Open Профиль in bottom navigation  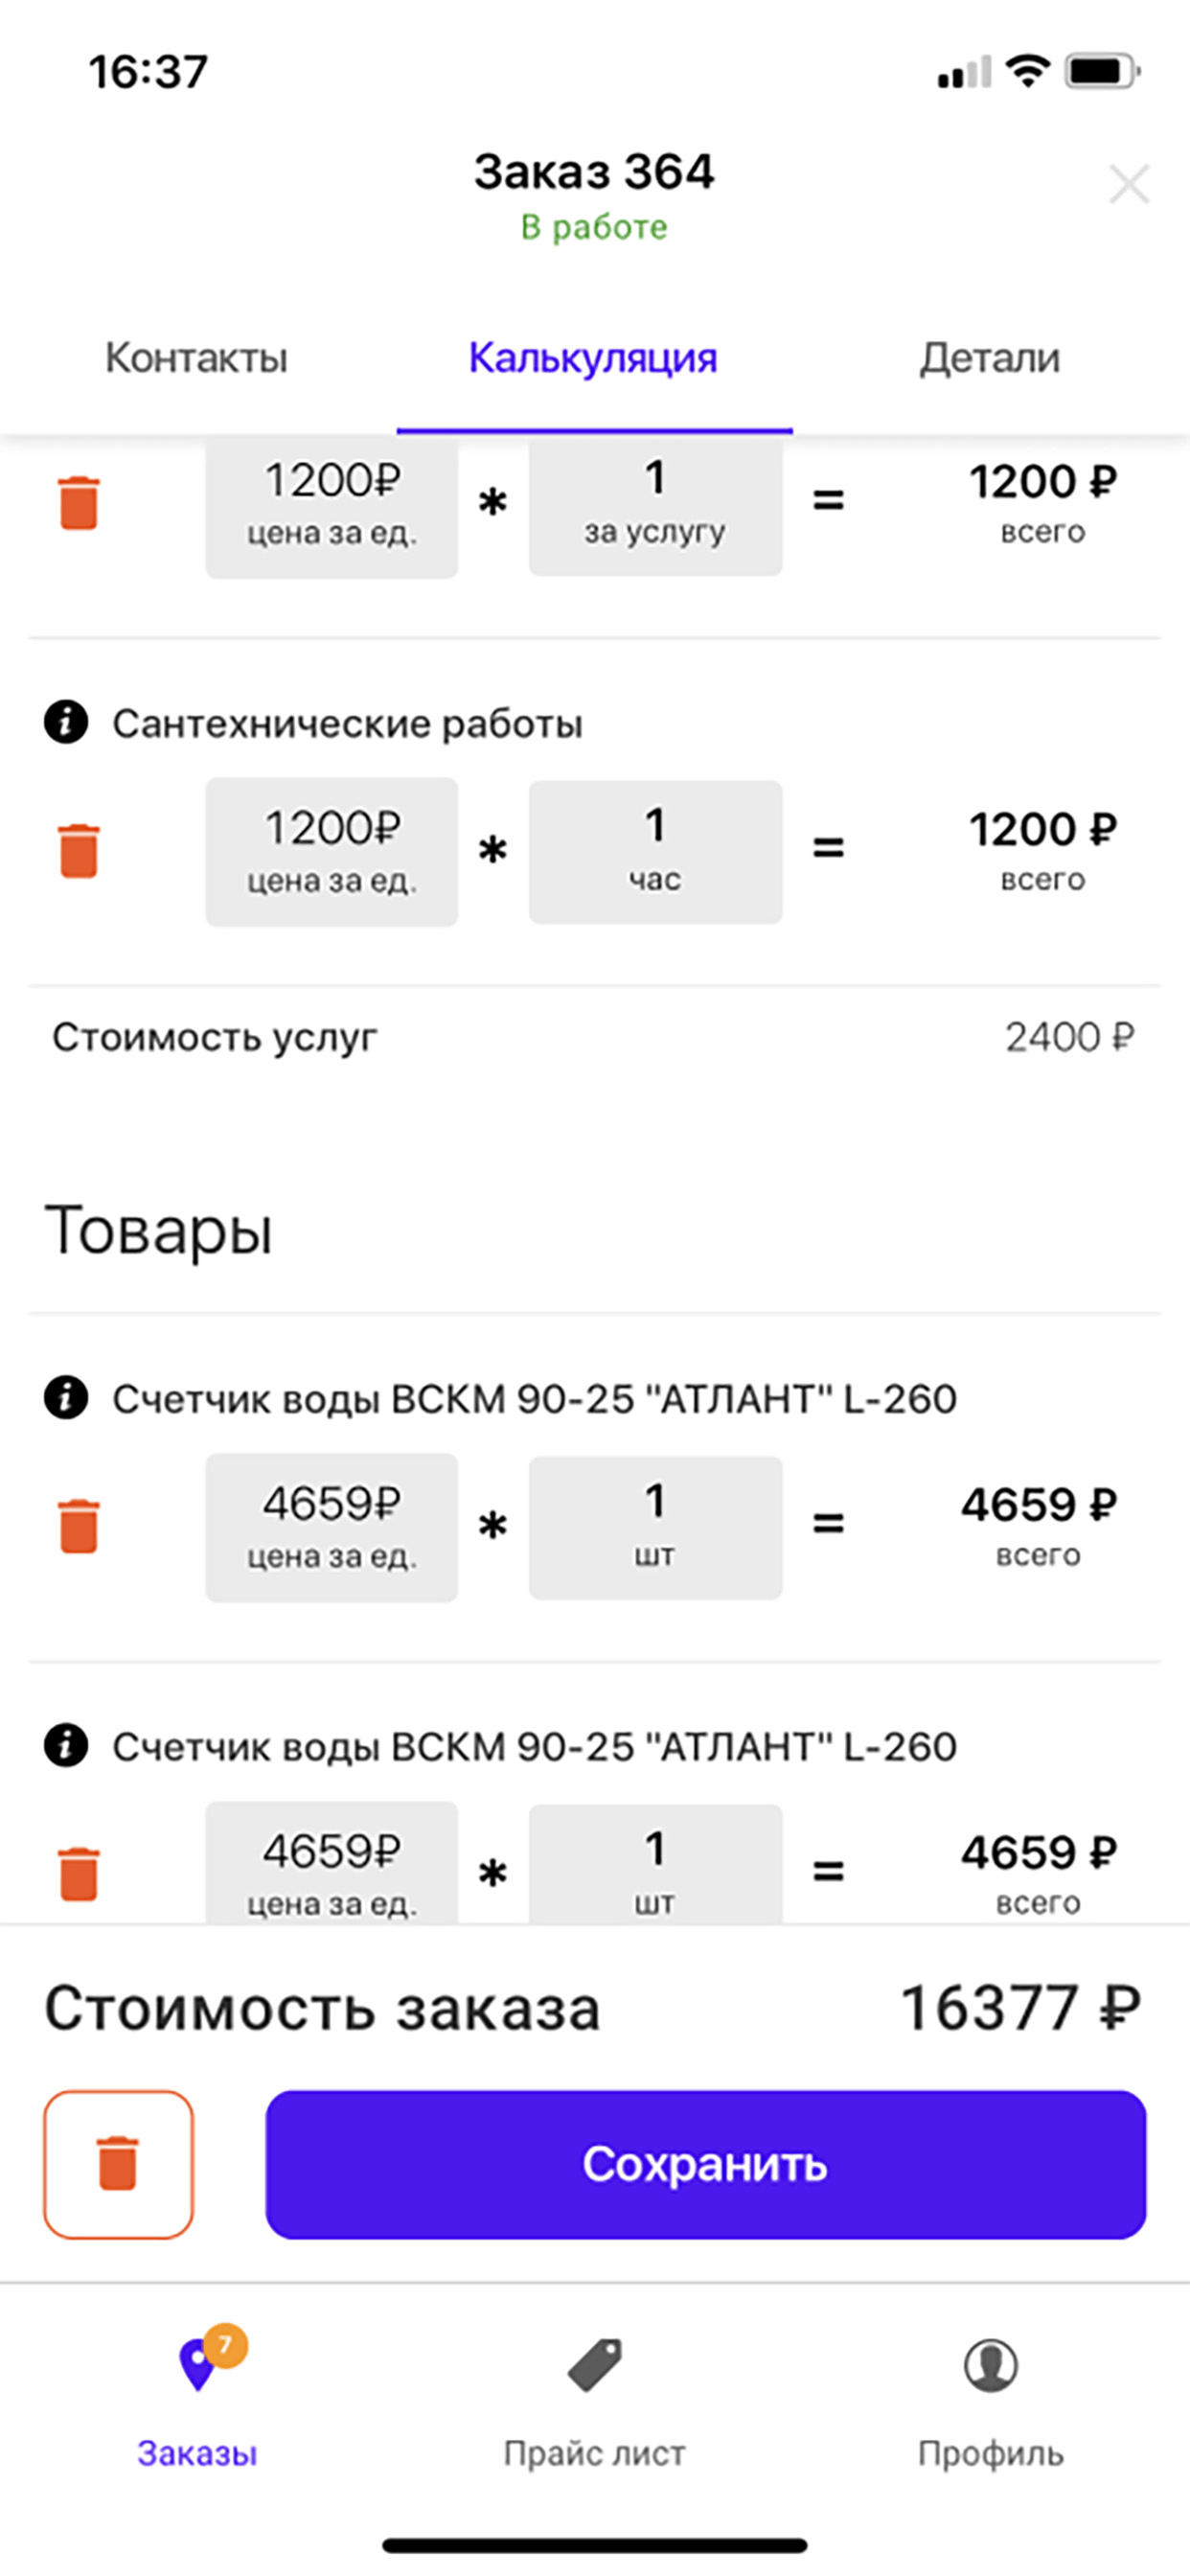point(990,2400)
